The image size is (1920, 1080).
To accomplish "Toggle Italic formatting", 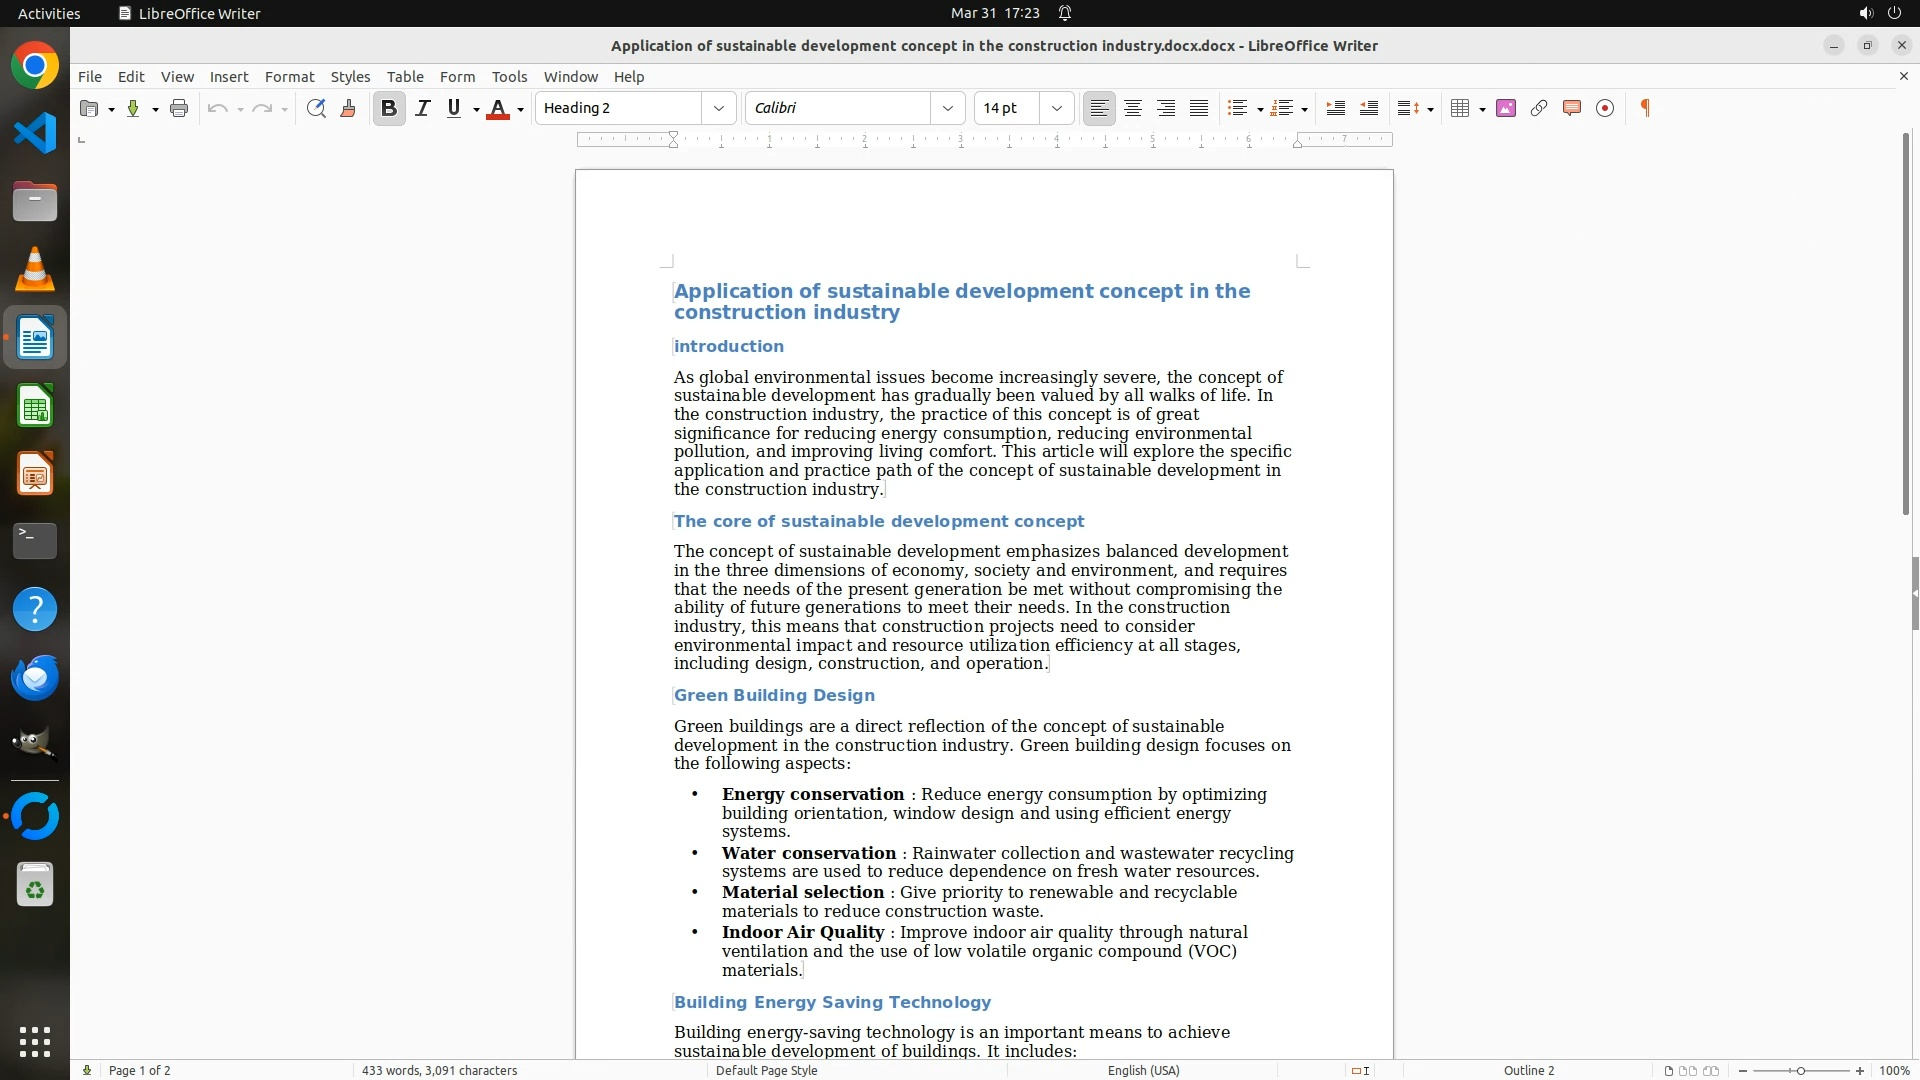I will pyautogui.click(x=423, y=108).
